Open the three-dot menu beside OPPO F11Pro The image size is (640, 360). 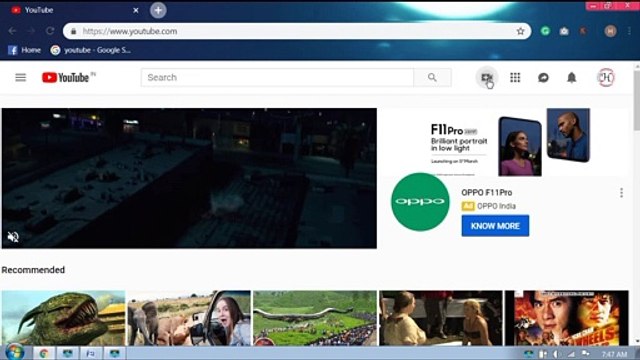pyautogui.click(x=621, y=193)
